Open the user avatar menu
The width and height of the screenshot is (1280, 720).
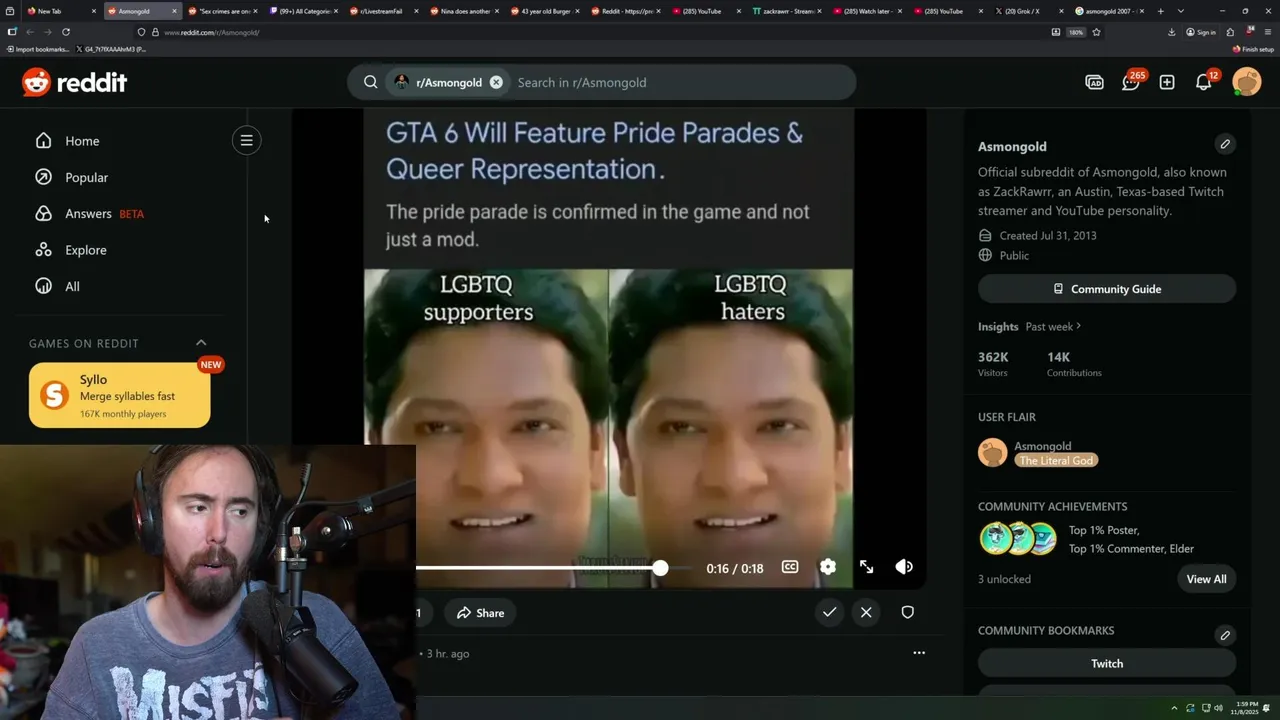pos(1247,82)
